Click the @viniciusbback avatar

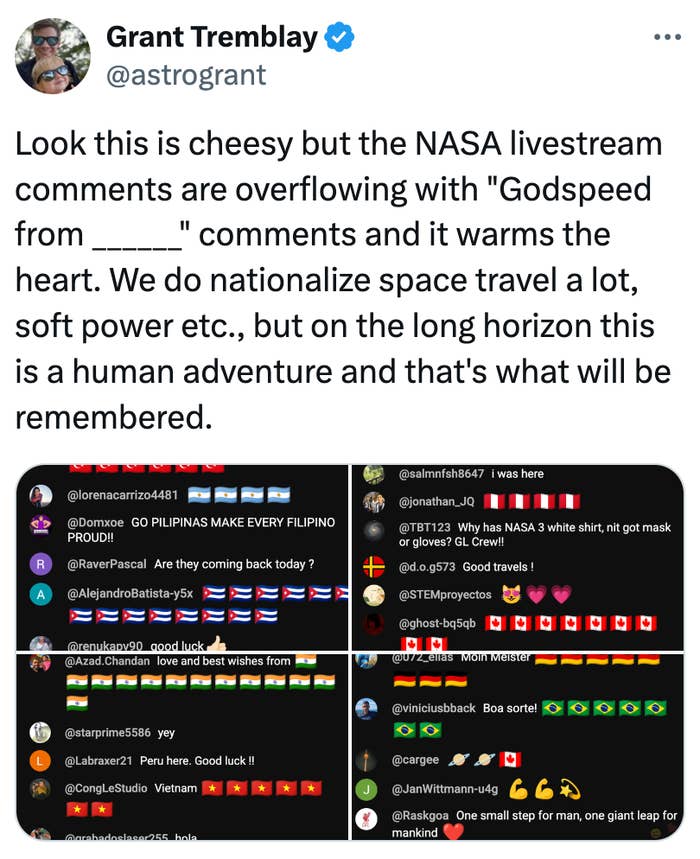(367, 709)
